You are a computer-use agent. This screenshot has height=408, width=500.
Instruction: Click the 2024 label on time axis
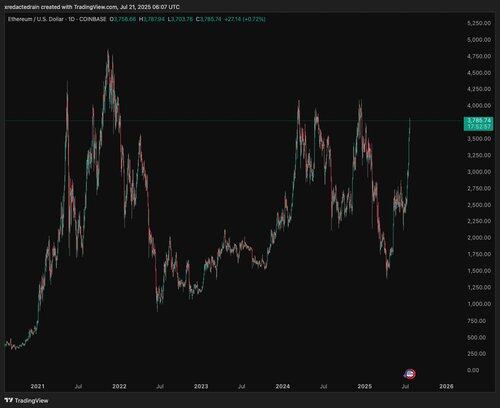pyautogui.click(x=283, y=386)
